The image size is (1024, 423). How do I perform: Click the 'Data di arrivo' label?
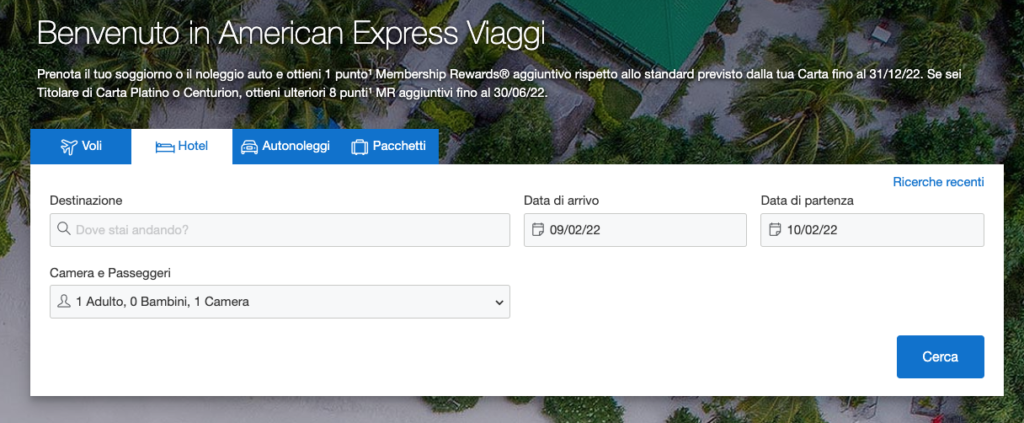tap(562, 200)
